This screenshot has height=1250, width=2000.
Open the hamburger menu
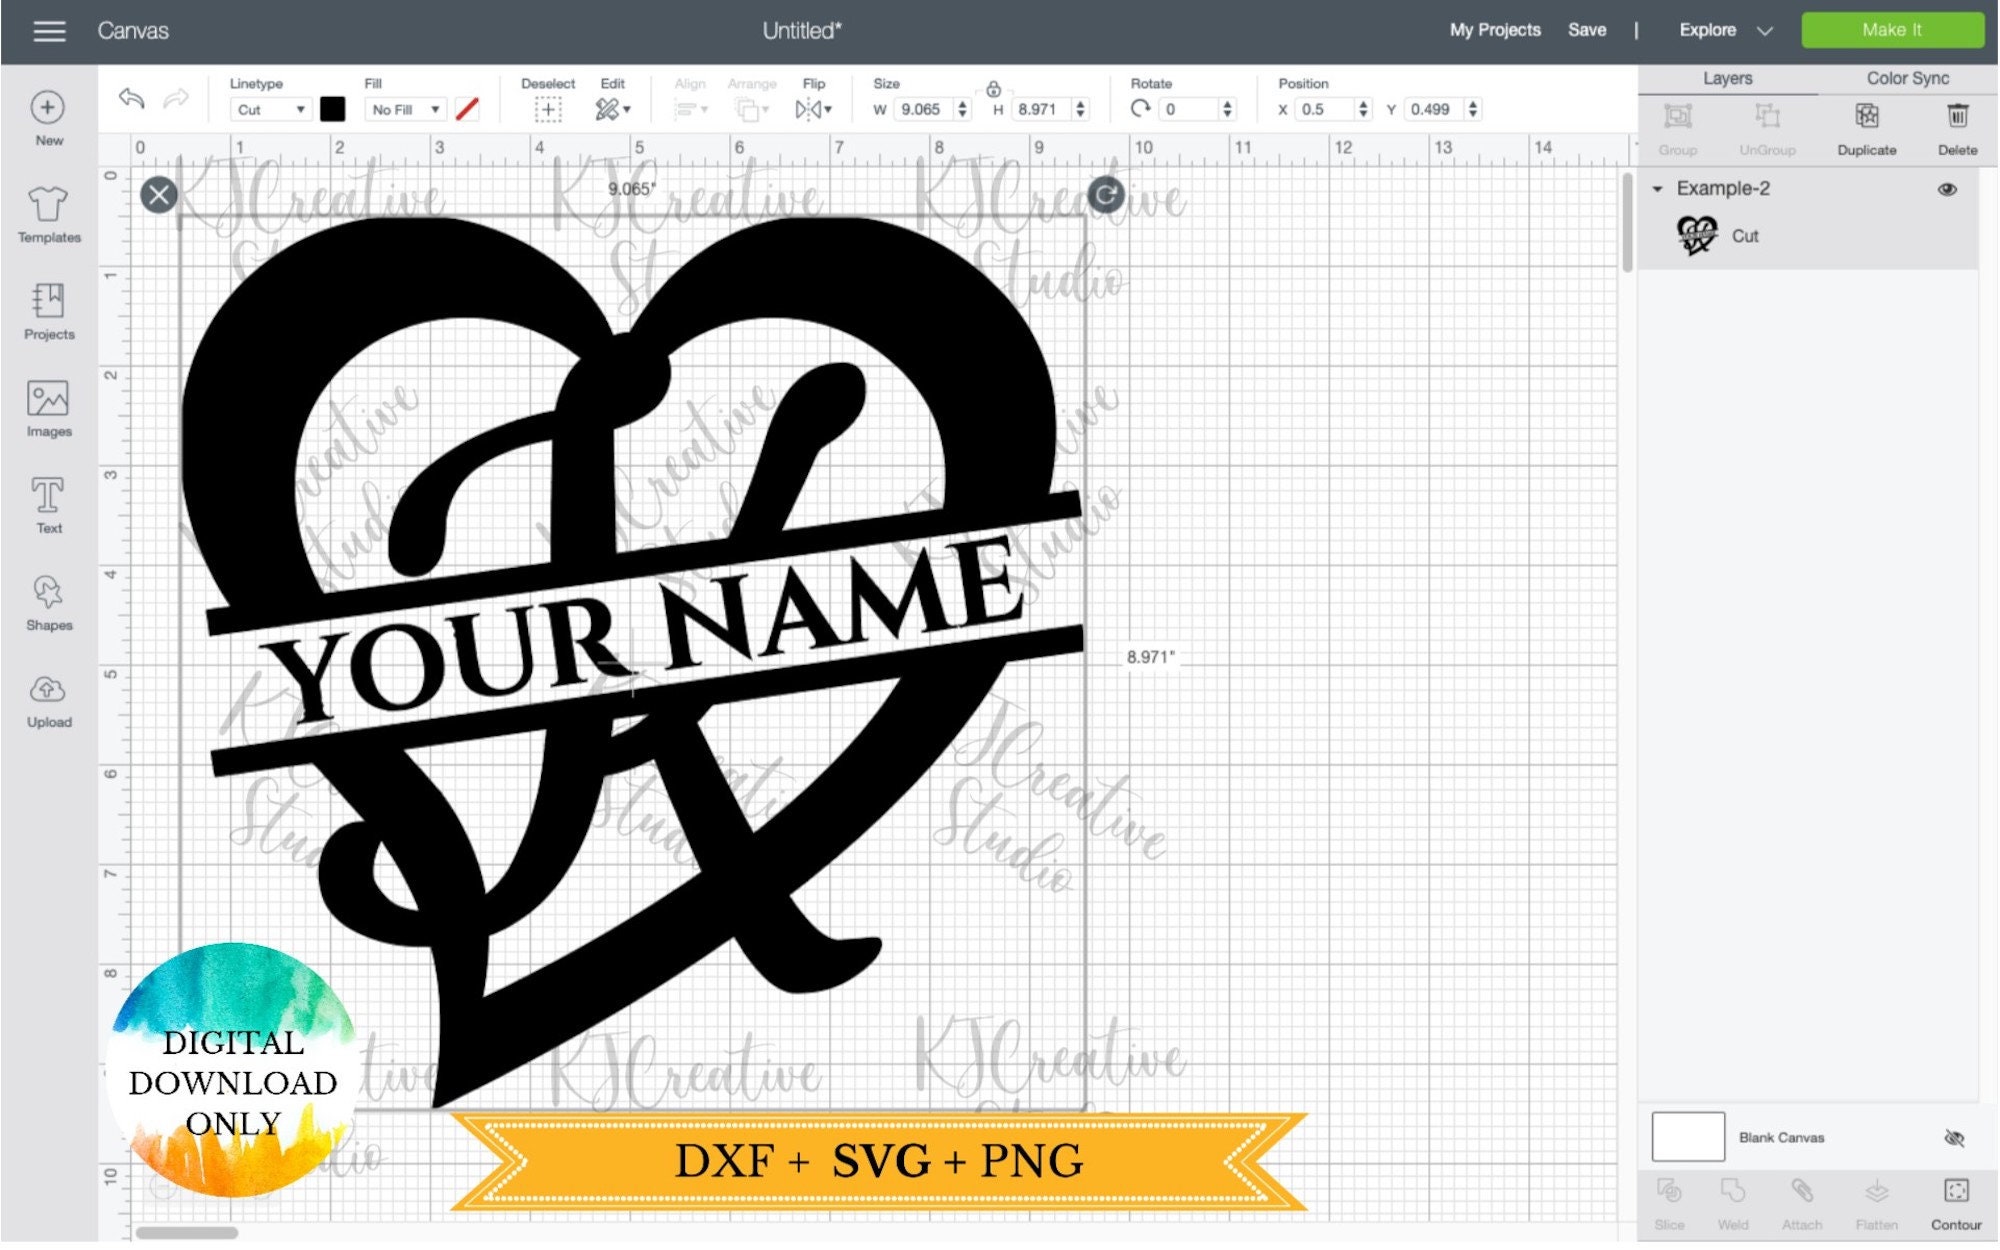49,30
